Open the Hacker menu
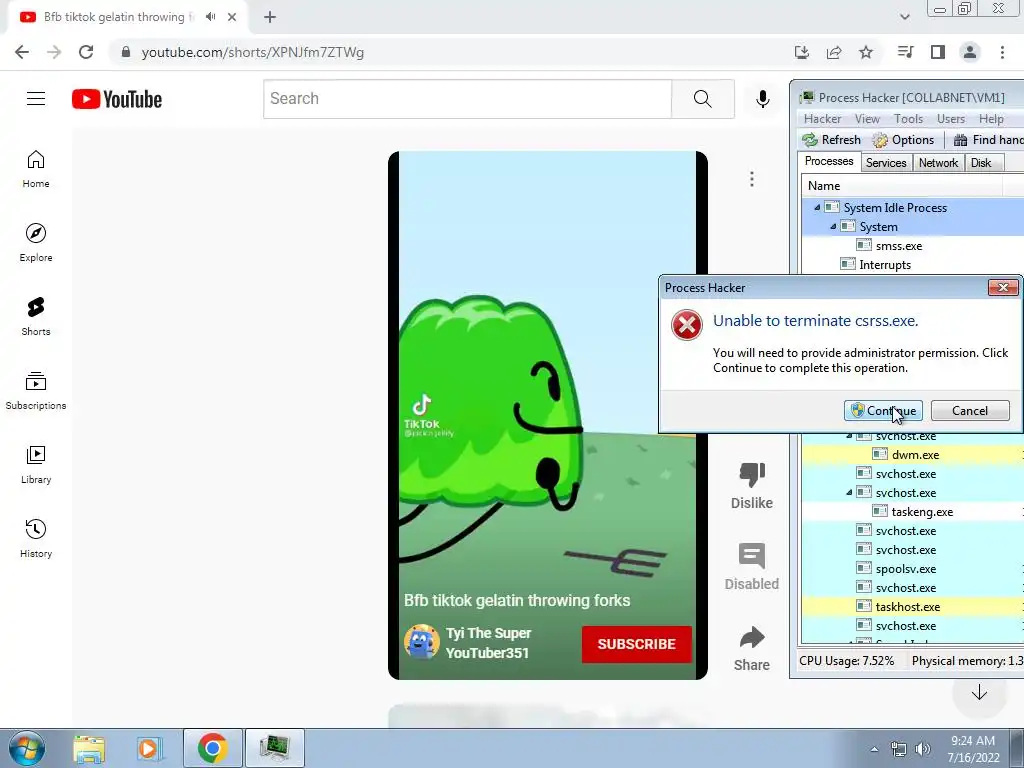The height and width of the screenshot is (768, 1024). pyautogui.click(x=822, y=119)
